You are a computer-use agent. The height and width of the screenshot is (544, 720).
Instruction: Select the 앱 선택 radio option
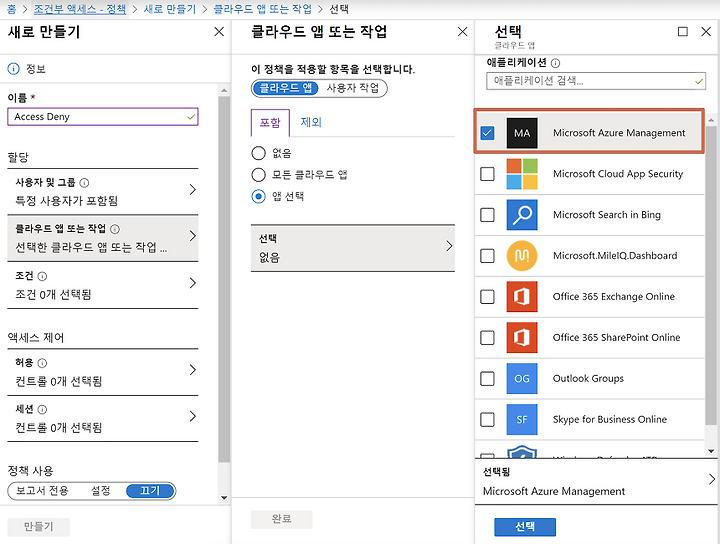click(259, 196)
